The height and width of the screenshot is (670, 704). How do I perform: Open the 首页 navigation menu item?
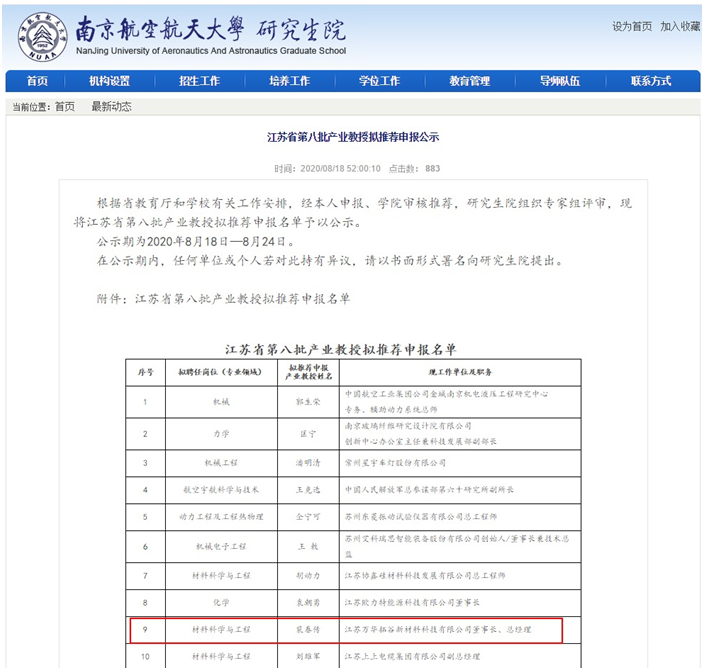(x=37, y=81)
